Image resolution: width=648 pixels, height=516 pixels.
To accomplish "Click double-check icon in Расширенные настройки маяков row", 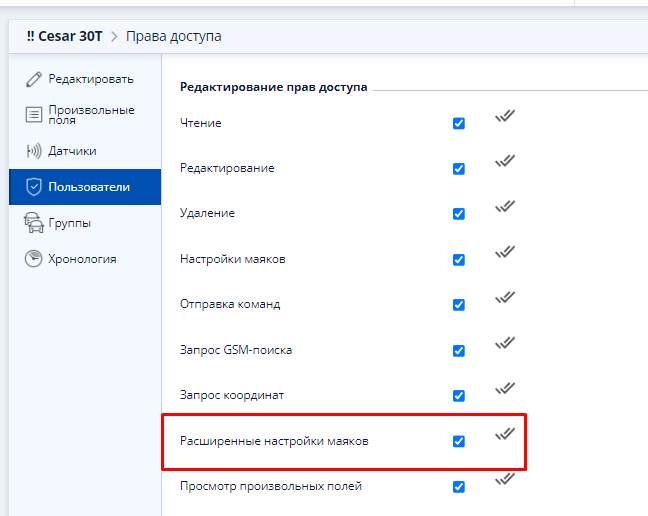I will (505, 433).
